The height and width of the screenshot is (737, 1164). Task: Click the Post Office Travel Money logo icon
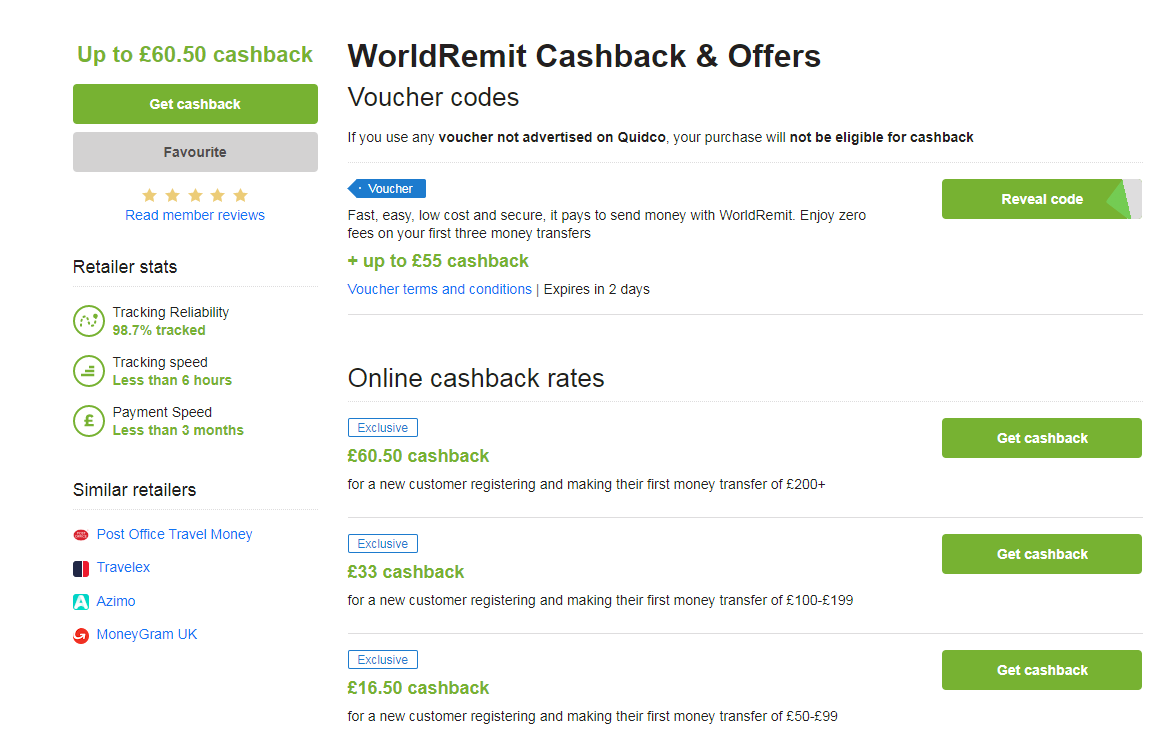[x=81, y=534]
